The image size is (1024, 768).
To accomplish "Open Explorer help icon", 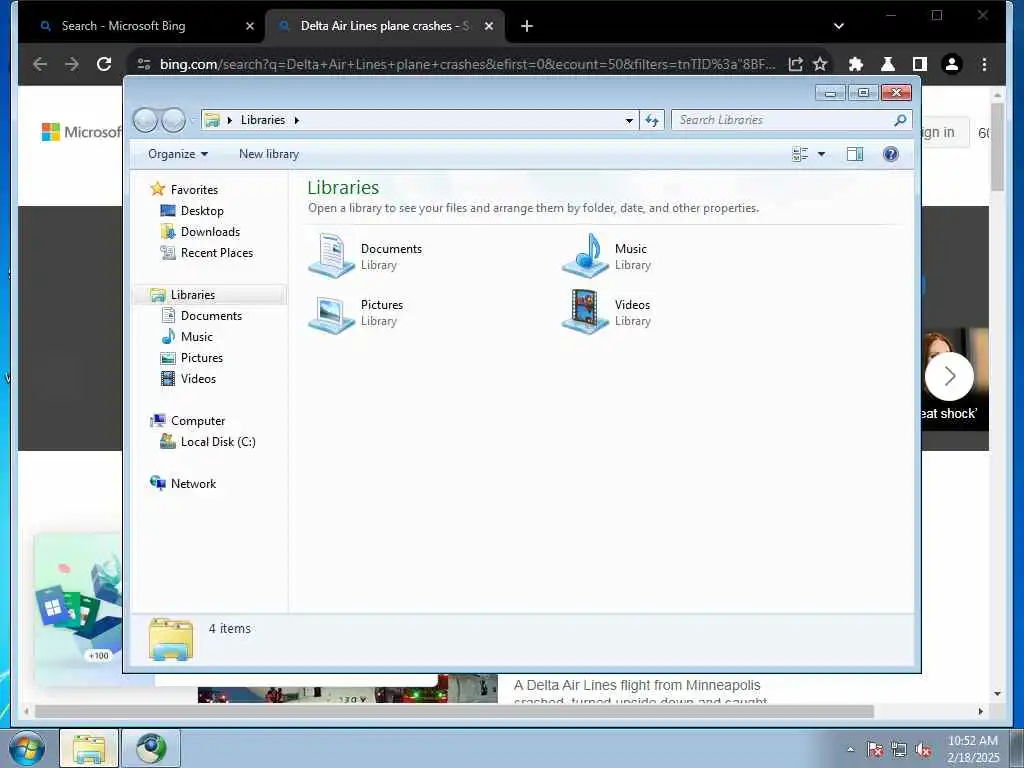I will coord(891,154).
